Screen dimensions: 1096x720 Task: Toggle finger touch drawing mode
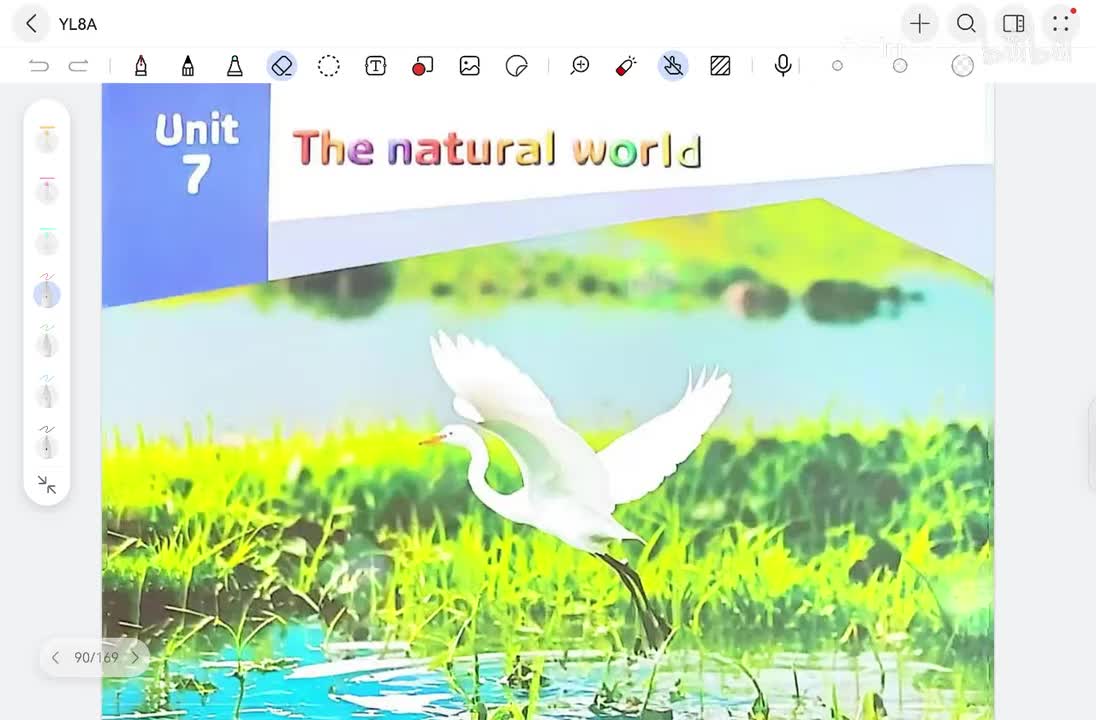tap(672, 66)
